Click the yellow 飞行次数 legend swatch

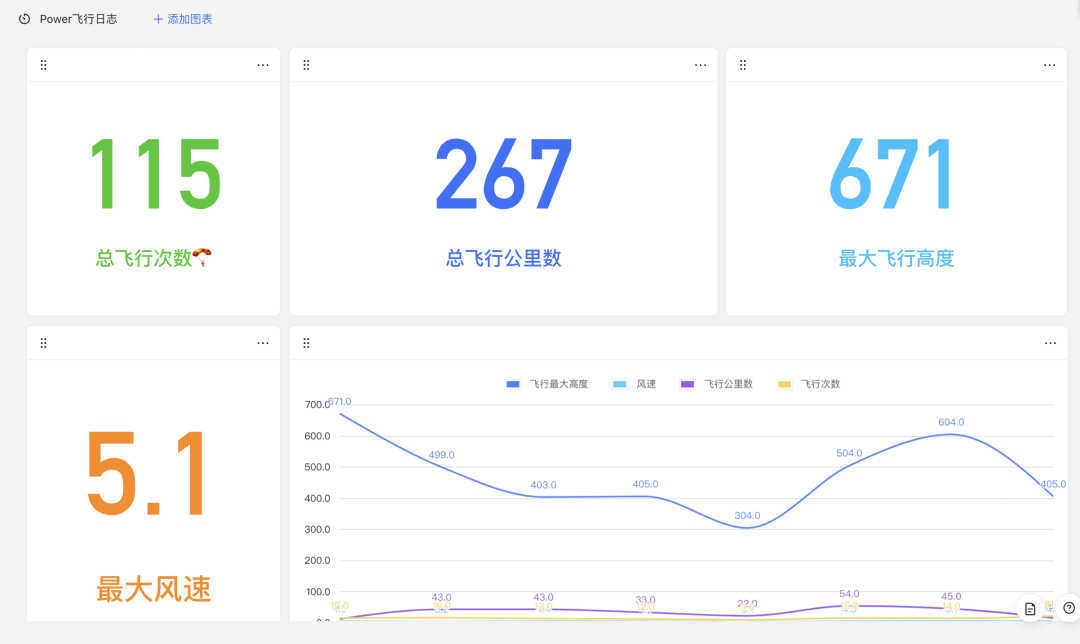point(784,384)
